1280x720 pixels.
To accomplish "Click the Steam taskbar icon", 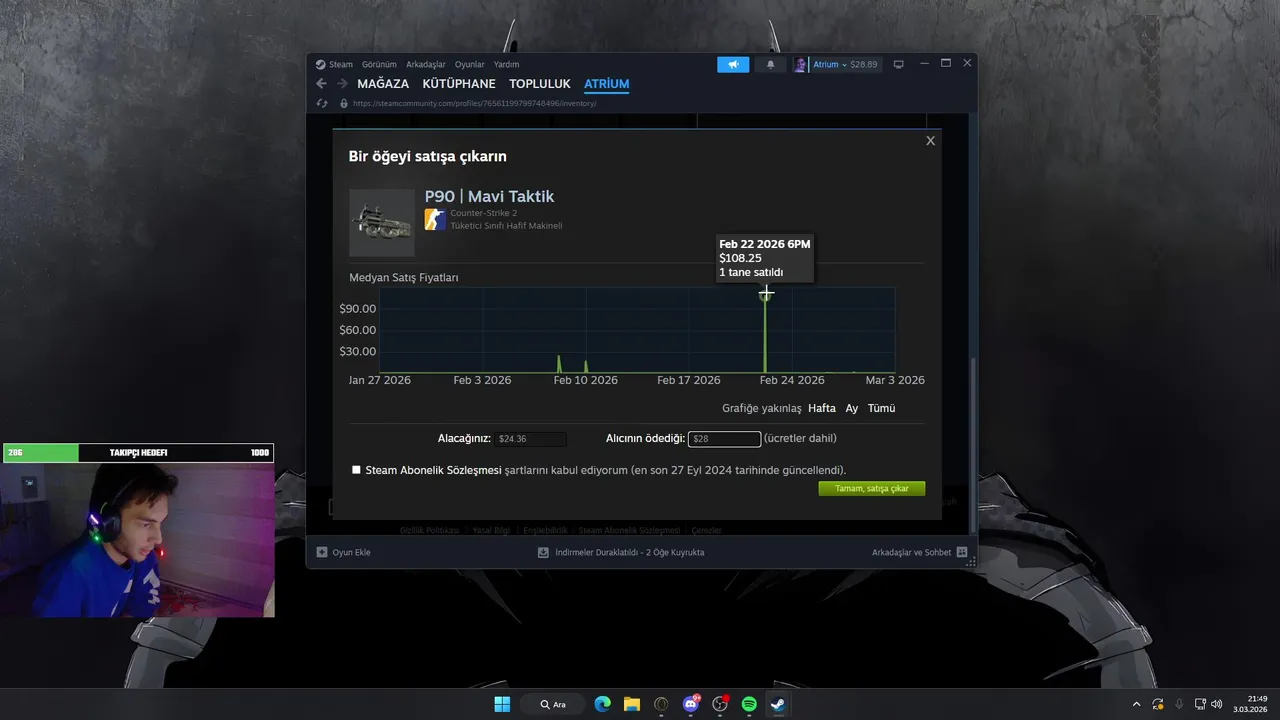I will 777,704.
